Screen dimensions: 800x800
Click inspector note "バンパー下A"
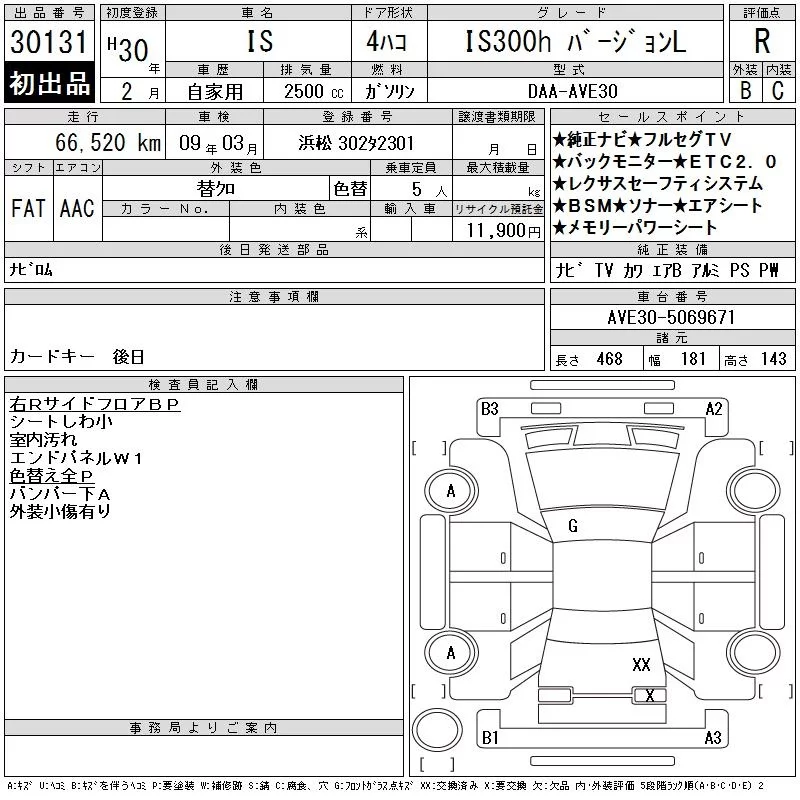click(x=60, y=494)
